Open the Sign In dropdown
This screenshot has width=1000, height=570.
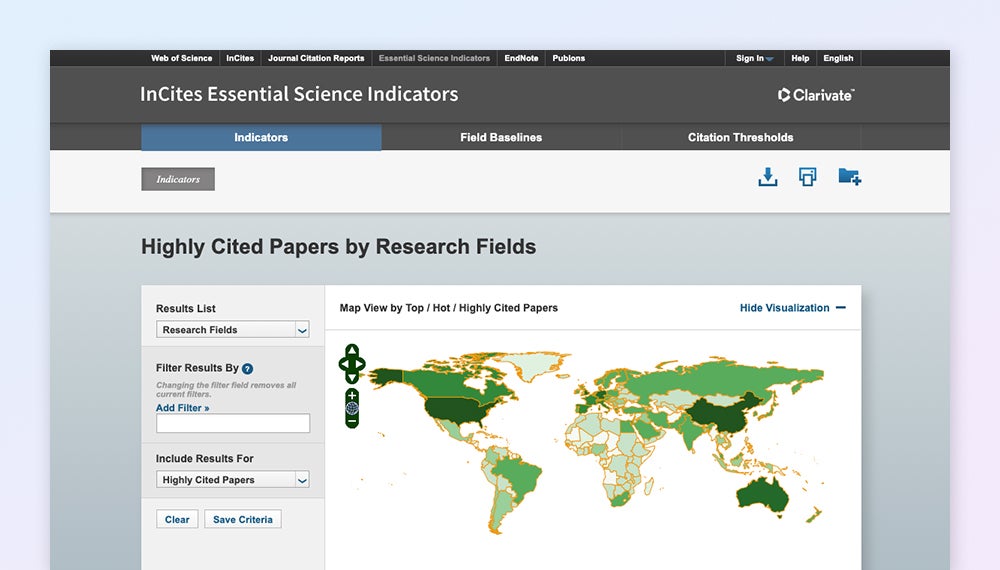(754, 58)
